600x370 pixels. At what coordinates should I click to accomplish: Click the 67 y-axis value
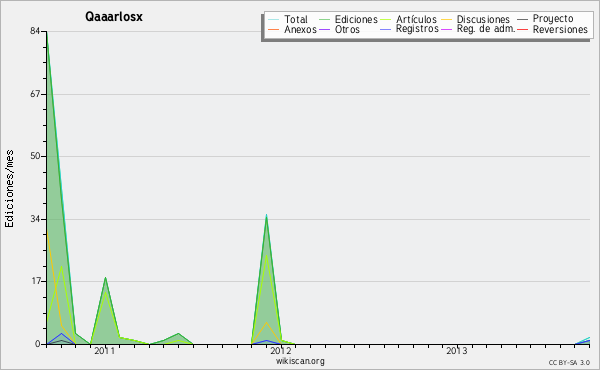tap(35, 94)
